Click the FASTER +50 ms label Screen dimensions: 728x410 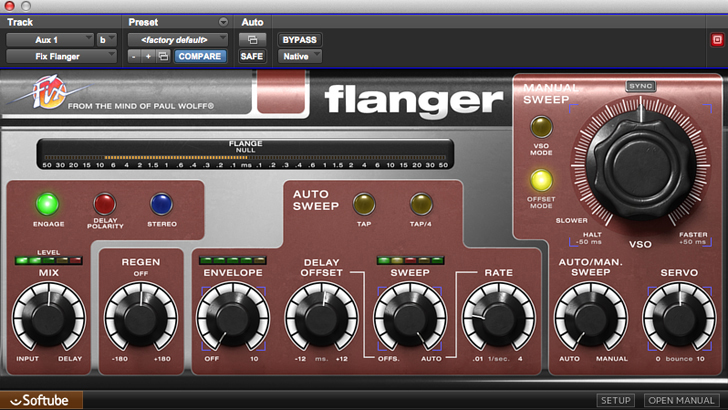click(693, 238)
